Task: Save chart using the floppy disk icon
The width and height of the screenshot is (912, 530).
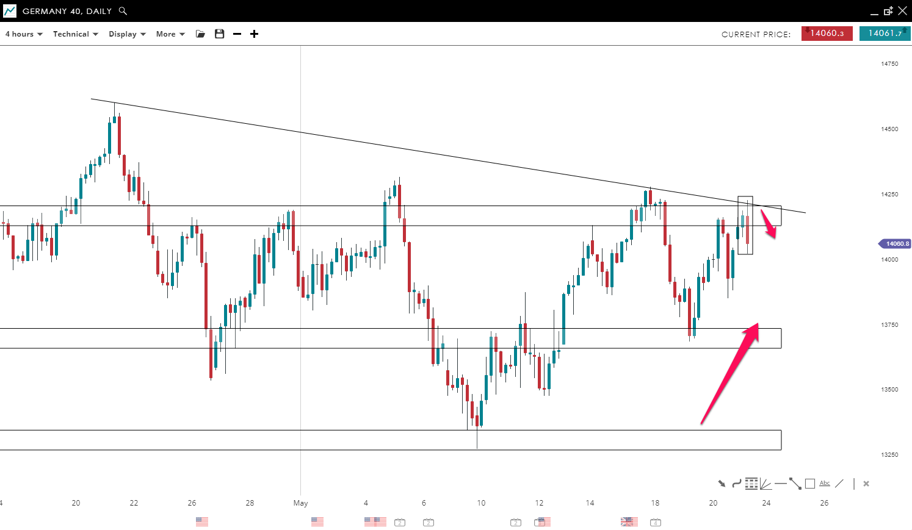Action: tap(219, 34)
